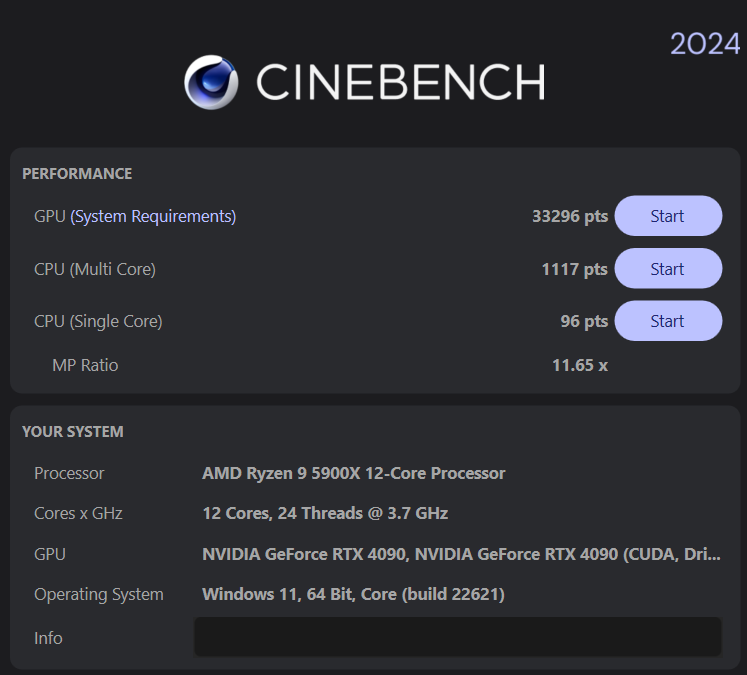Click the CINEBENCH title text
The width and height of the screenshot is (747, 675).
click(400, 82)
